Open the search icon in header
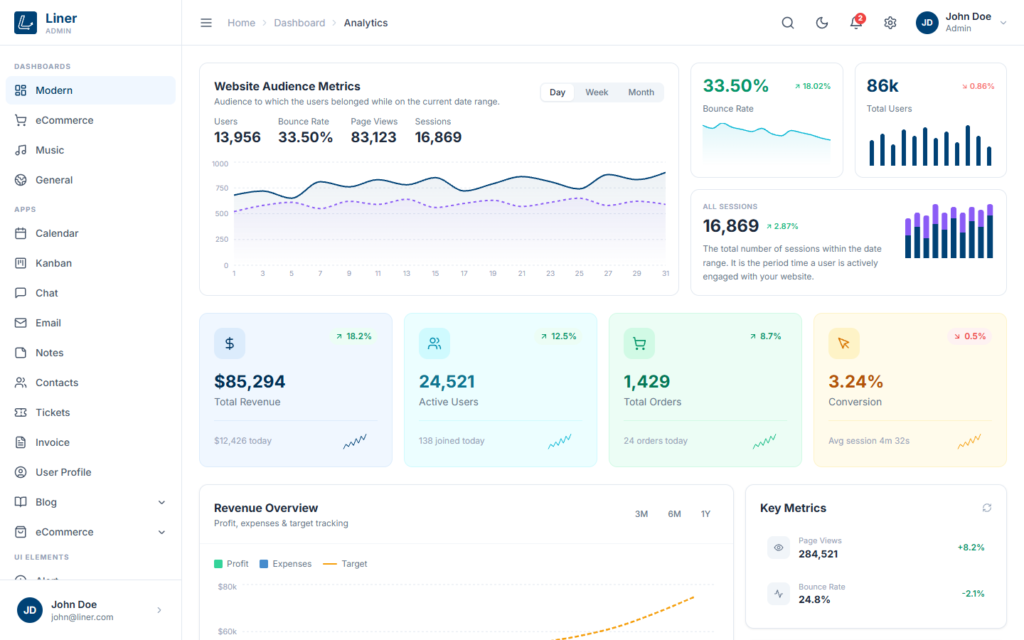The width and height of the screenshot is (1024, 640). [x=788, y=23]
